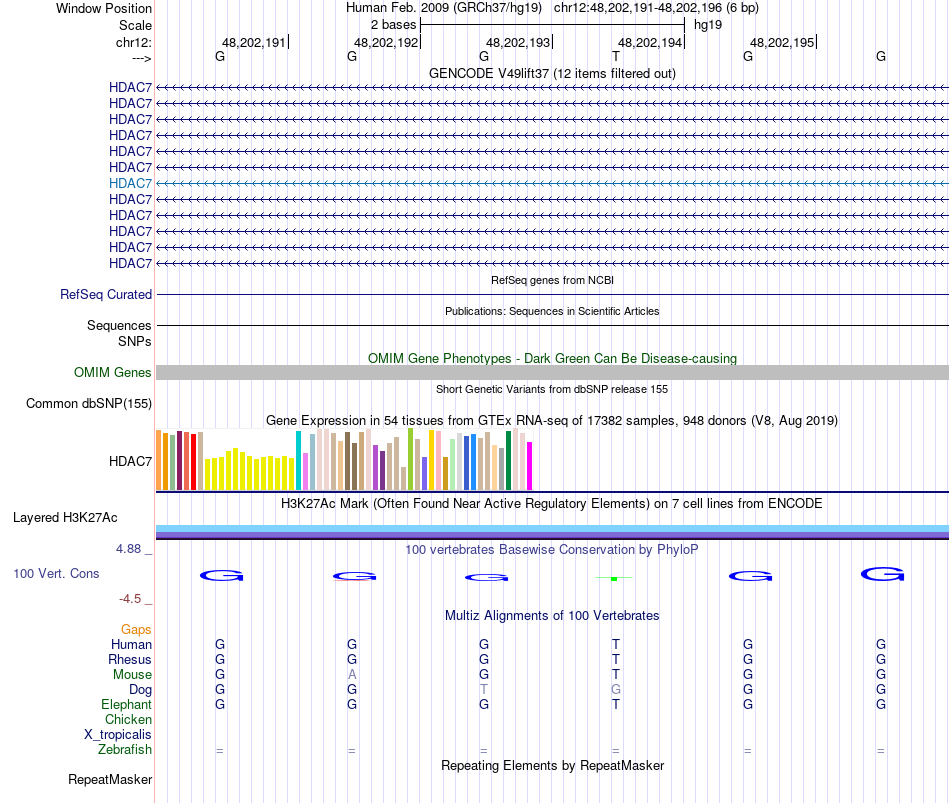Click 'RefSeq genes from NCBI' title
The image size is (950, 803).
[552, 280]
